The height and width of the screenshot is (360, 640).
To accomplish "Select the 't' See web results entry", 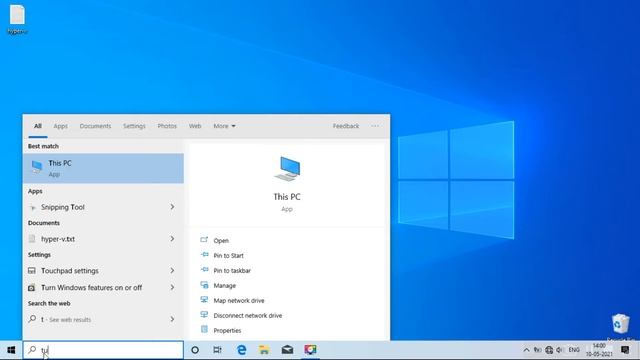I will click(96, 320).
